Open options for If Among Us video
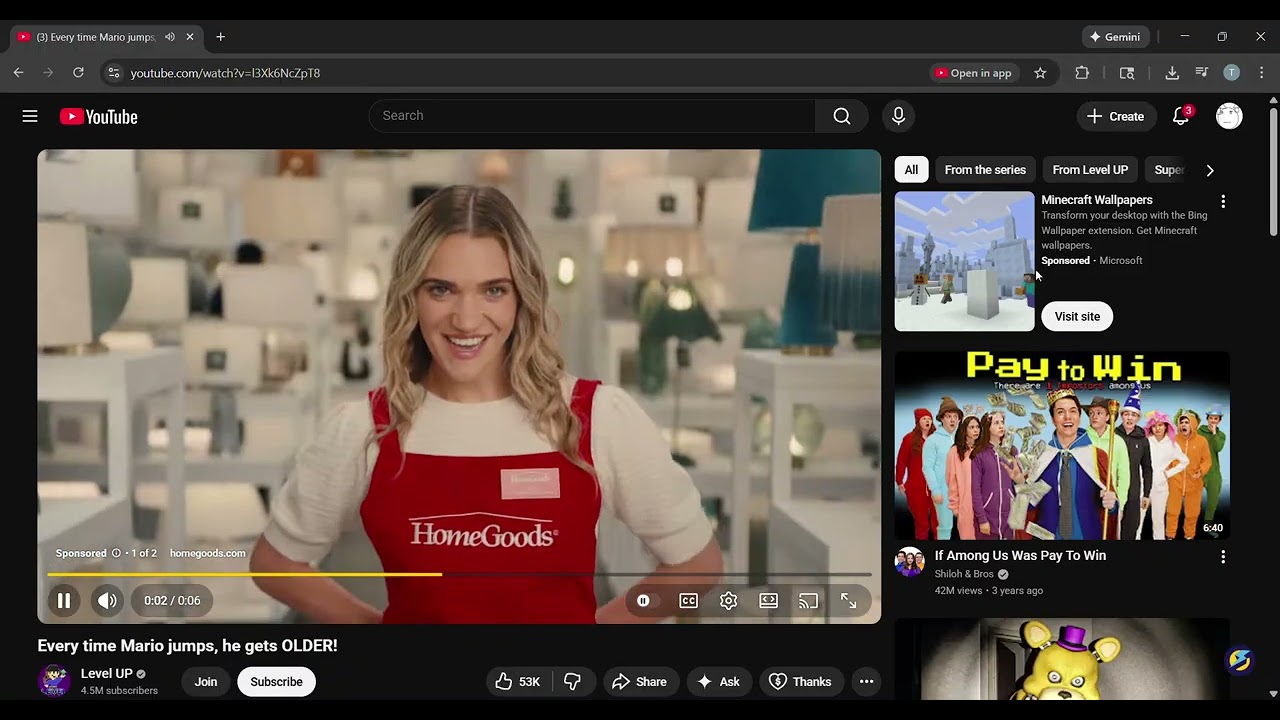The height and width of the screenshot is (720, 1280). (1223, 557)
